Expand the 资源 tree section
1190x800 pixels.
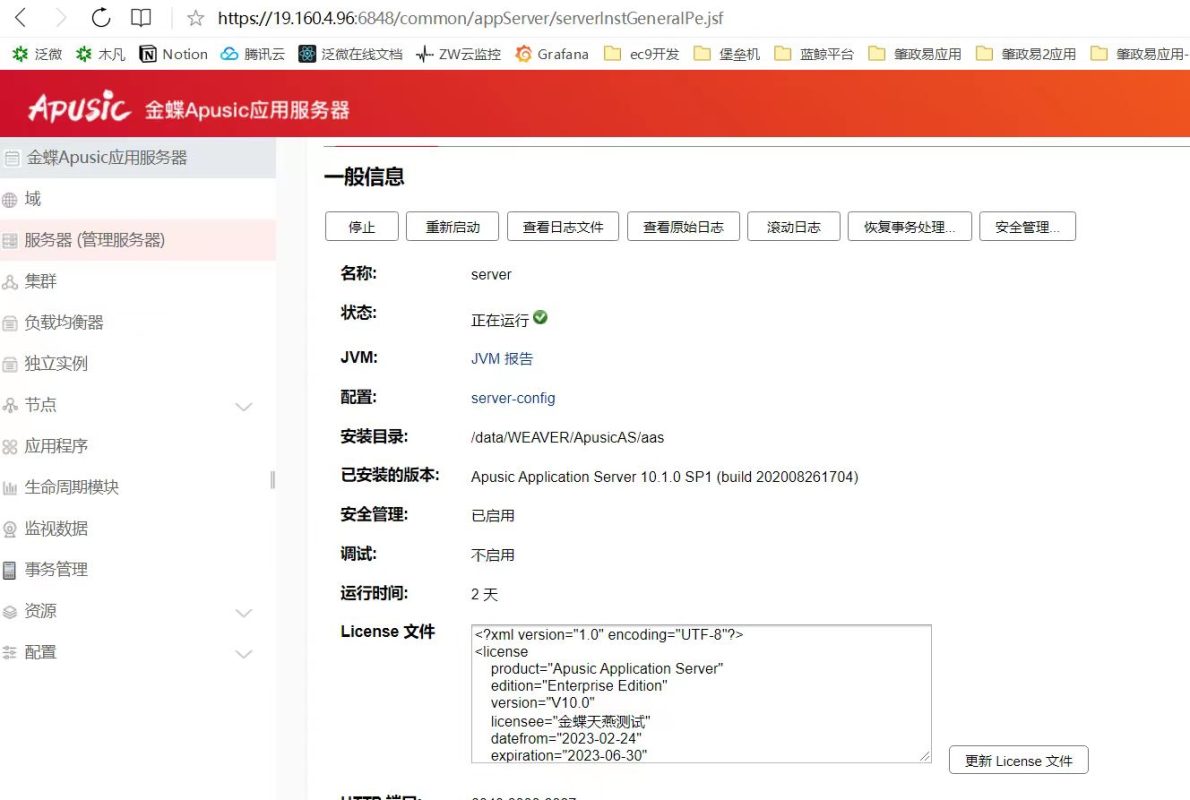point(243,612)
